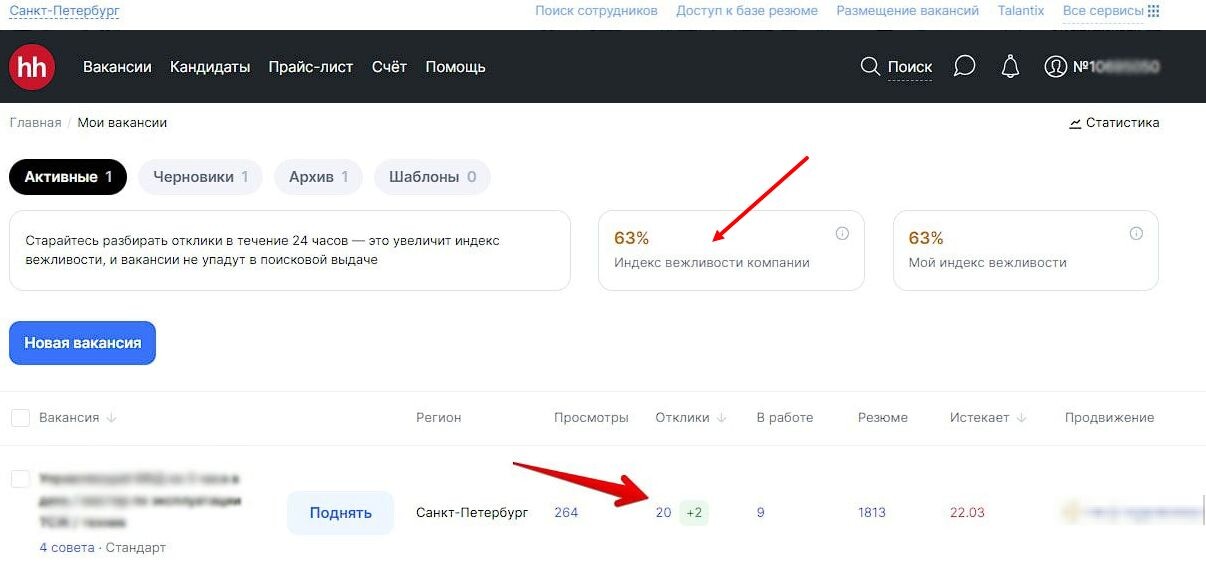Open the Помощь menu

(455, 67)
